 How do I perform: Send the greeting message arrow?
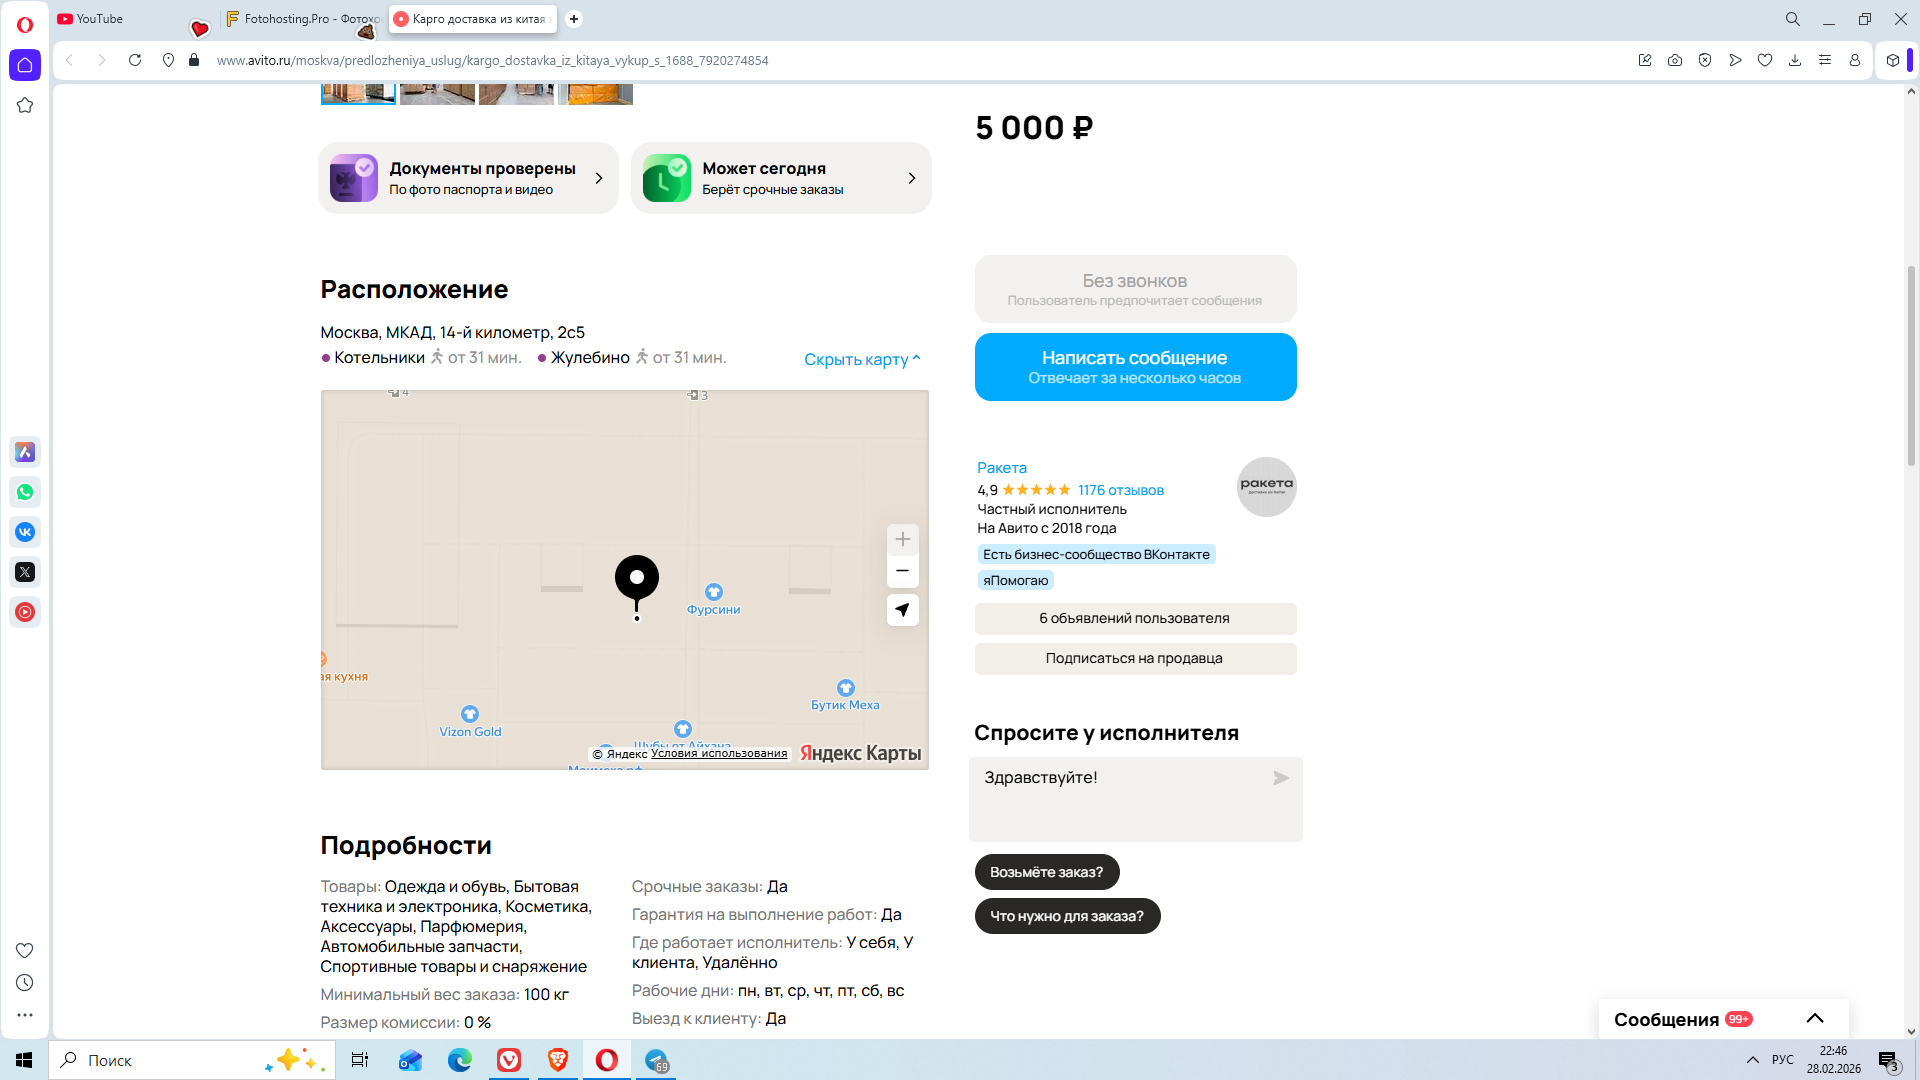[x=1280, y=778]
